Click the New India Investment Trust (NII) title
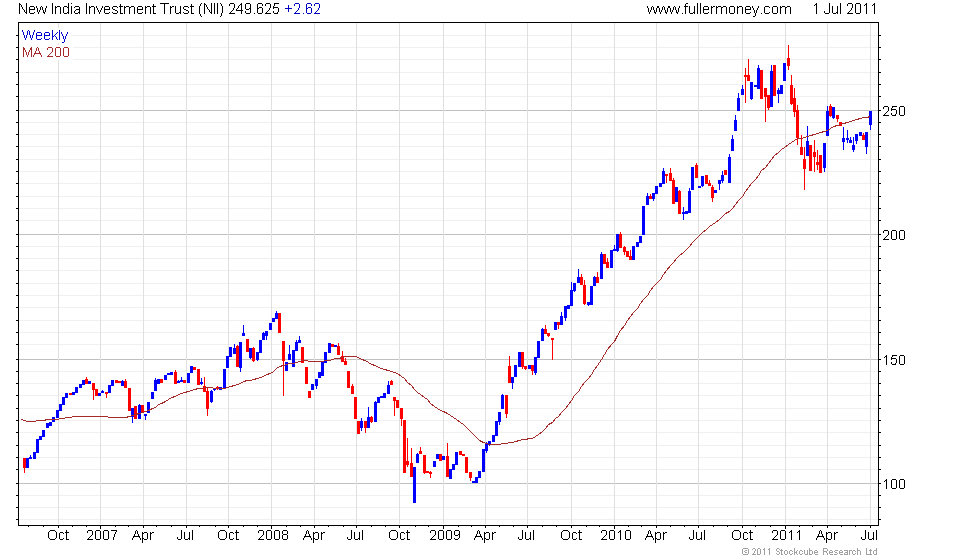 click(121, 9)
